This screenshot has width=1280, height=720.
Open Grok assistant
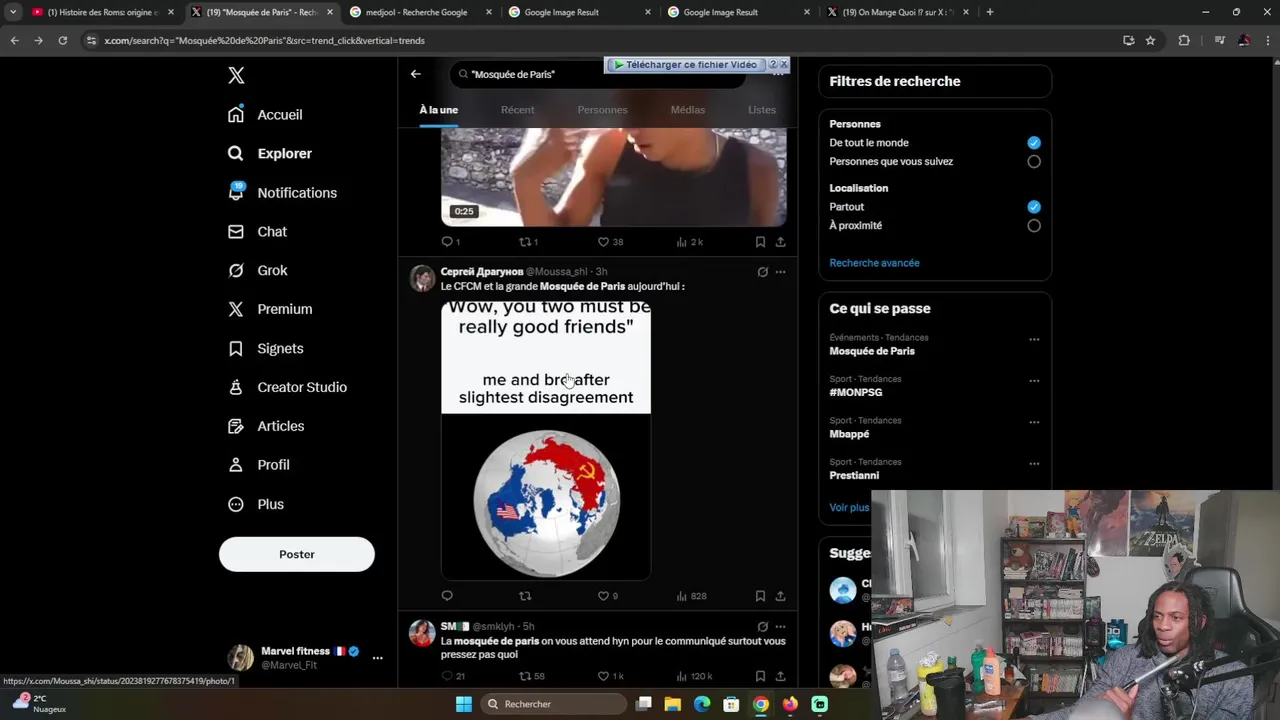257,271
